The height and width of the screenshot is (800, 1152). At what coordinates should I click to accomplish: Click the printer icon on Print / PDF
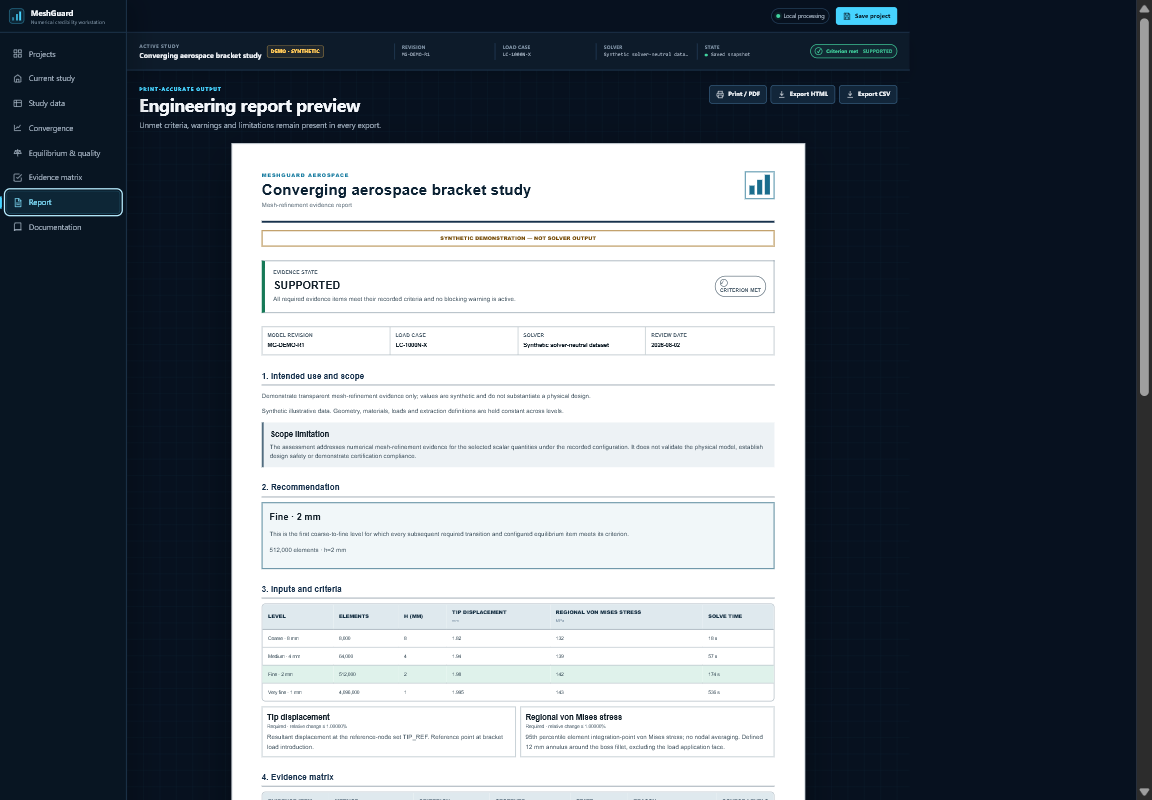click(x=720, y=94)
